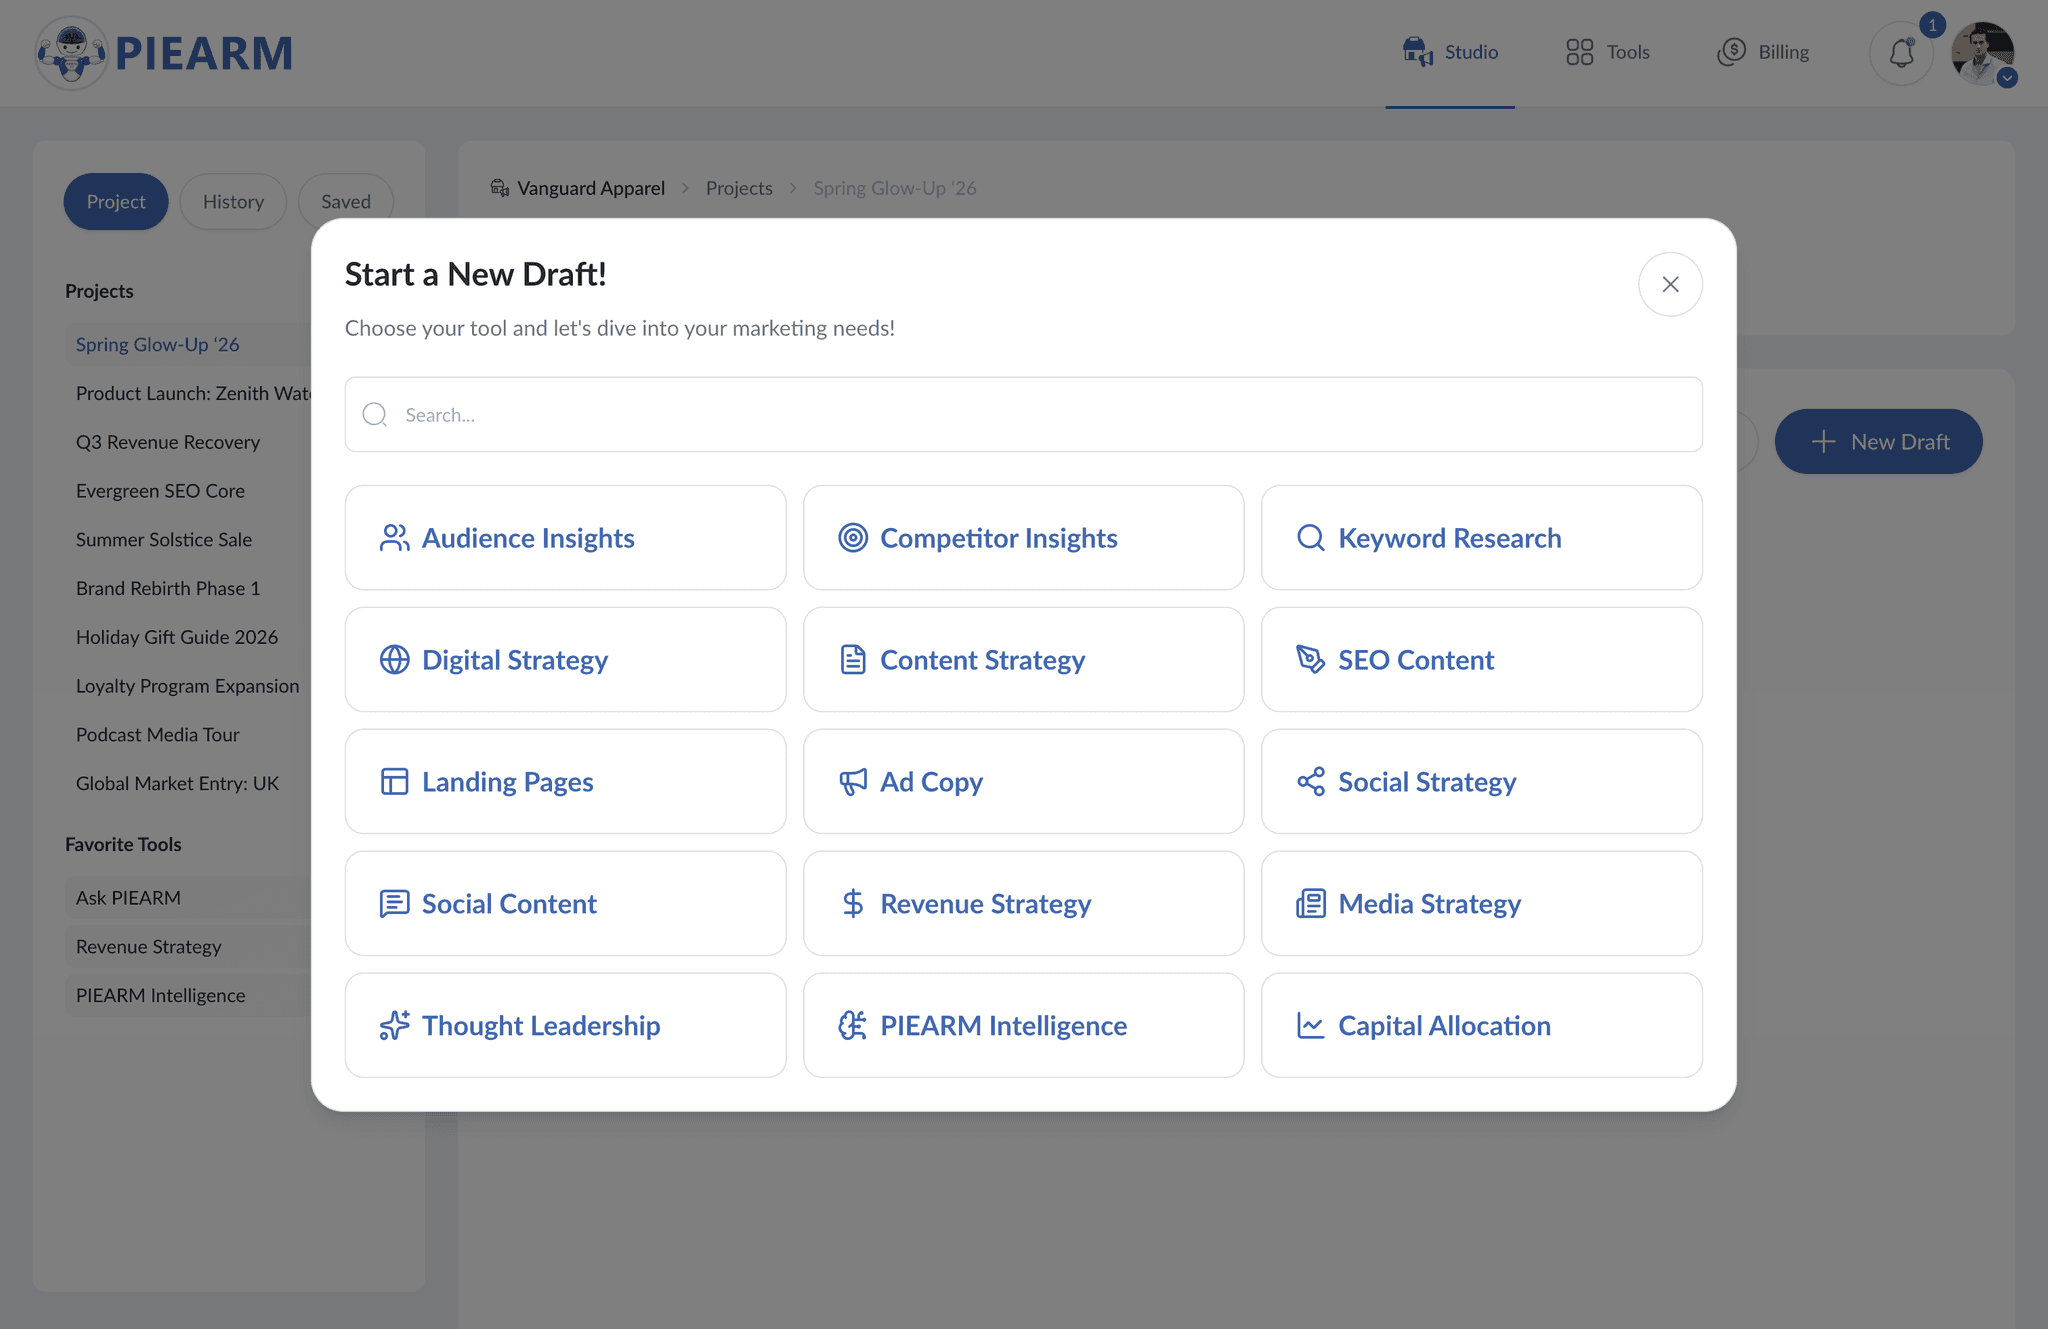Open Ask PIEARM favorite tool
This screenshot has width=2048, height=1329.
[190, 898]
